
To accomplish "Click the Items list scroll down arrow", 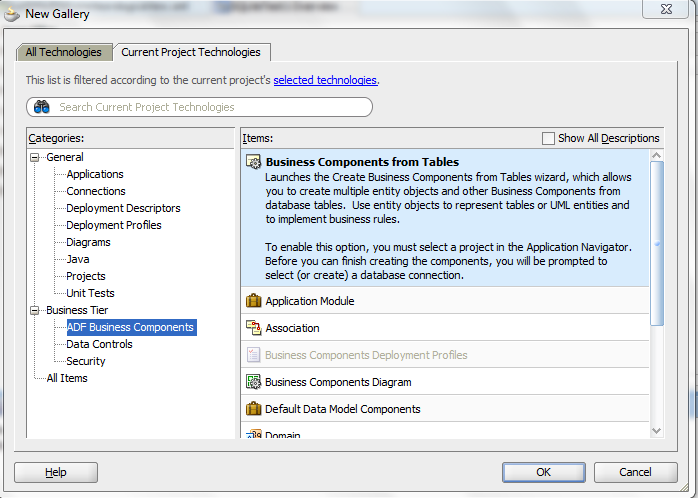I will tap(657, 431).
